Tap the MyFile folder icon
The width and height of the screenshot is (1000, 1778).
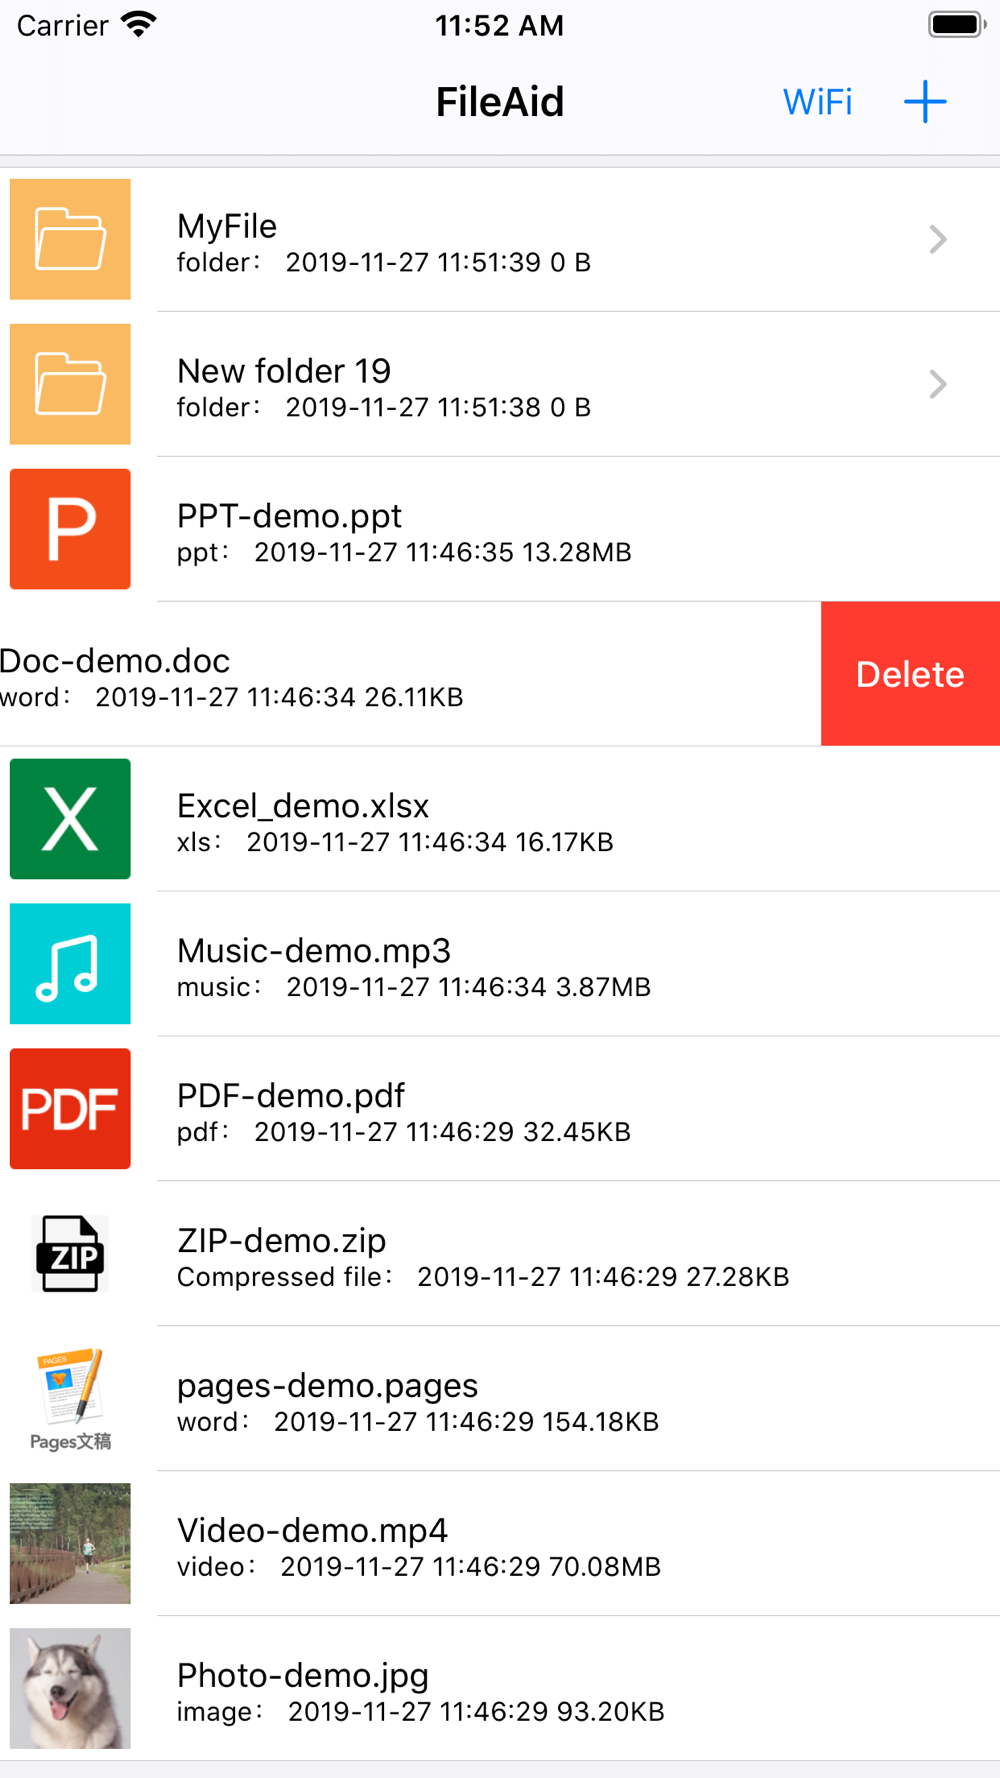70,239
